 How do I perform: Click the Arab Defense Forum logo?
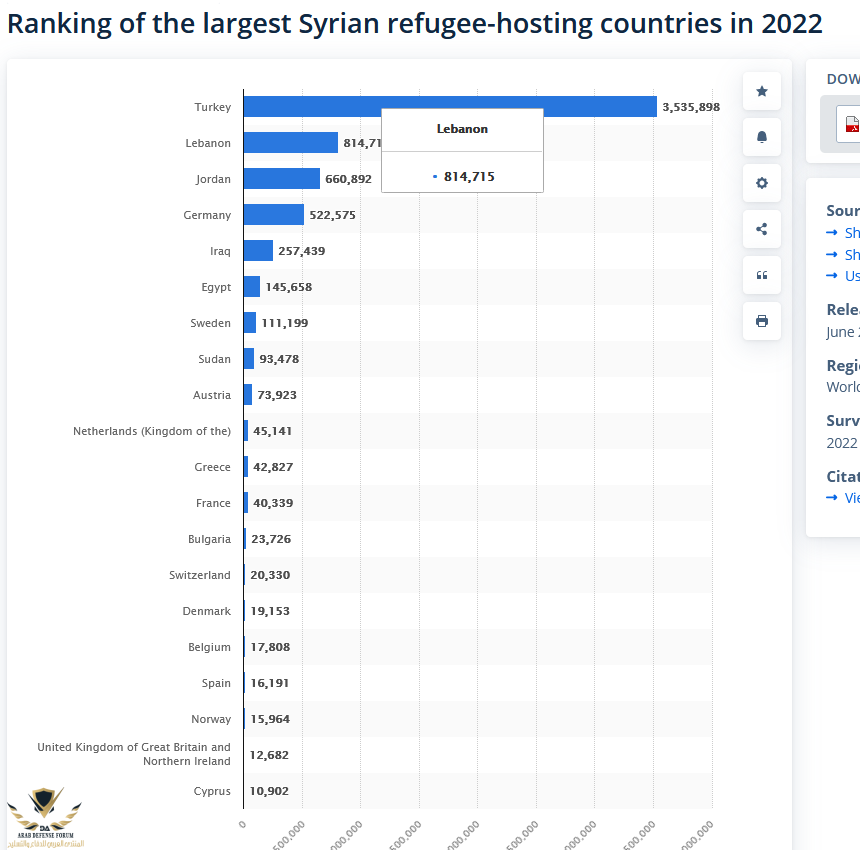click(x=44, y=817)
